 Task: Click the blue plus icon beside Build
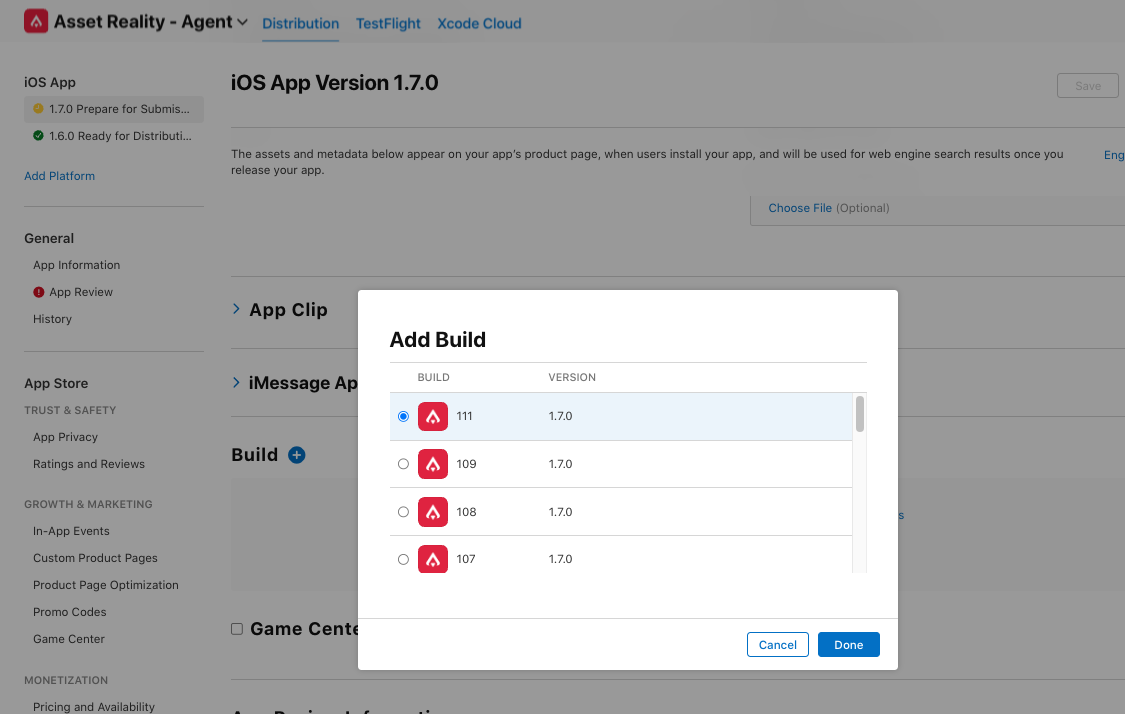[296, 455]
